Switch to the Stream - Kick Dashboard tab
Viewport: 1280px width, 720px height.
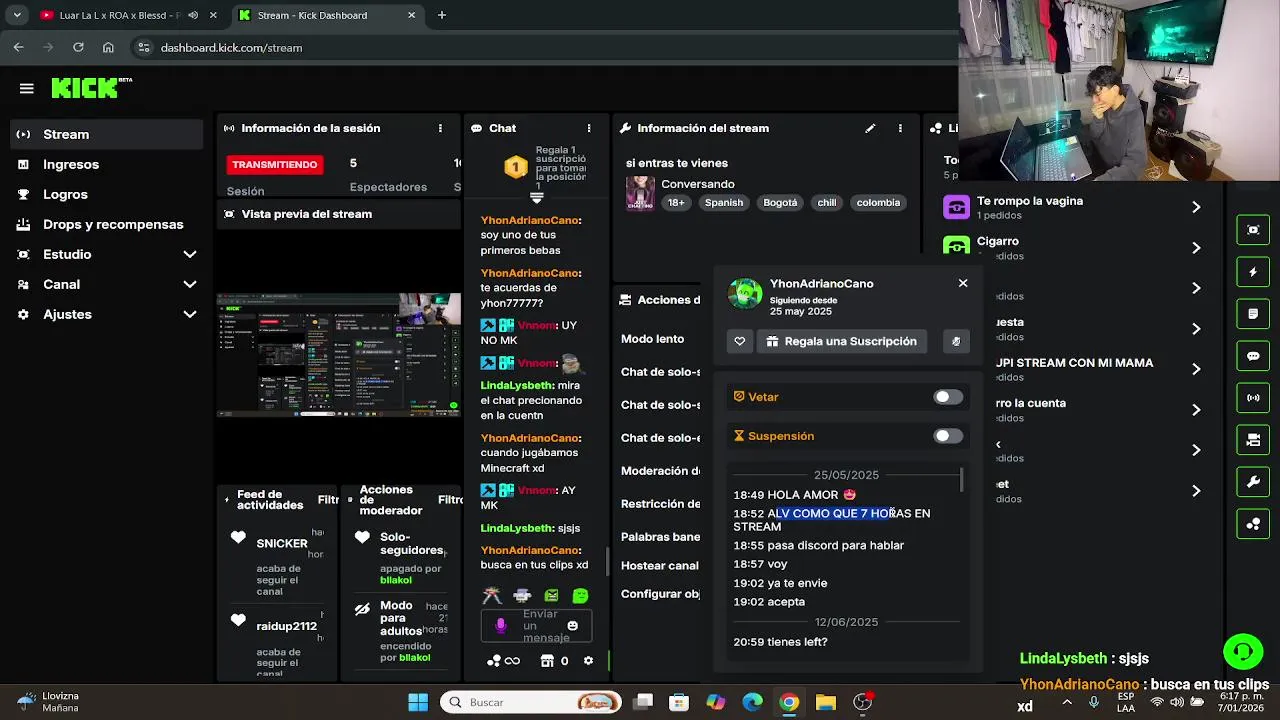[330, 15]
